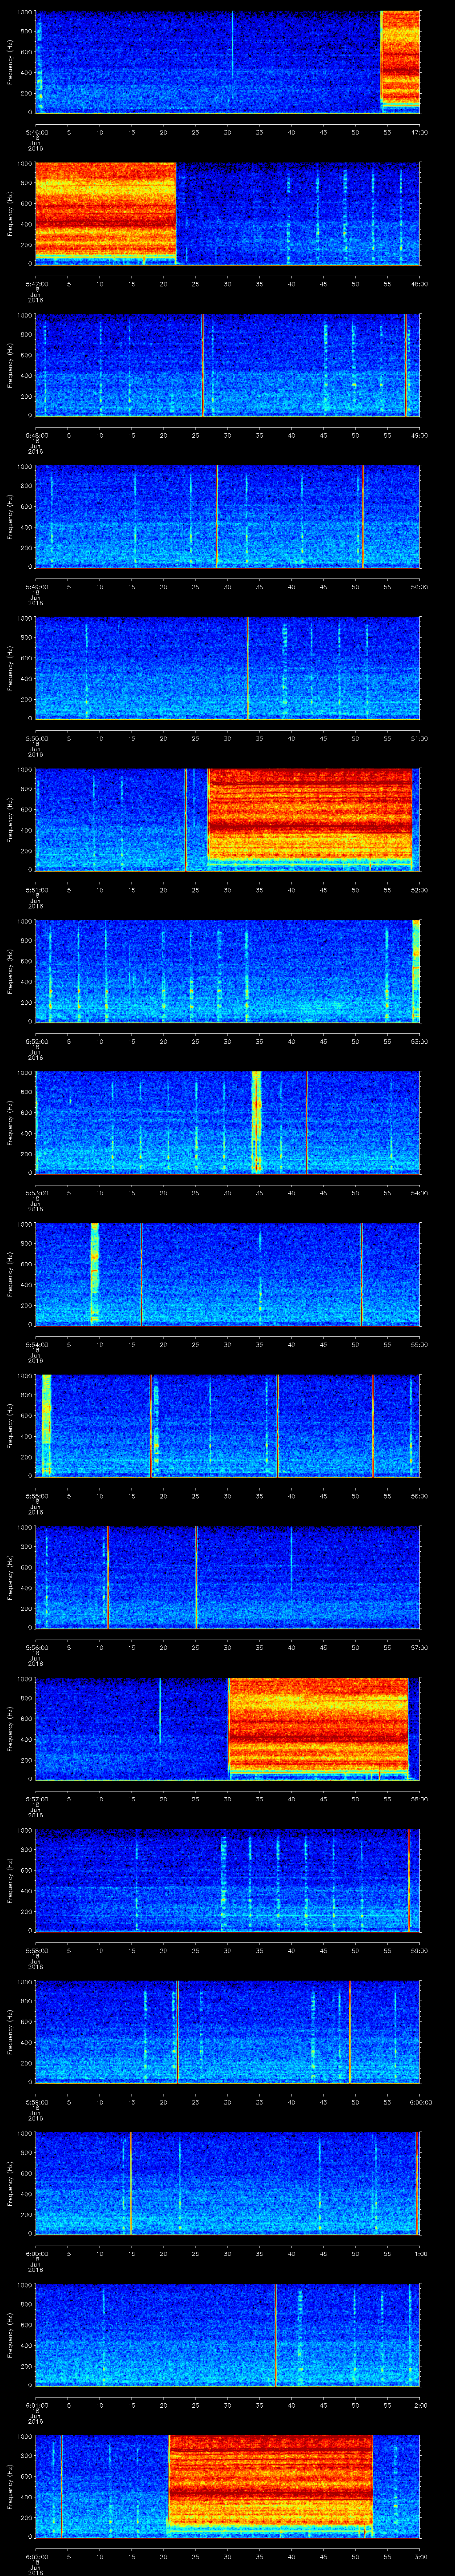The width and height of the screenshot is (455, 2576).
Task: Select the red line near 42 s in 5:53:00 spectrogram
Action: point(306,1122)
